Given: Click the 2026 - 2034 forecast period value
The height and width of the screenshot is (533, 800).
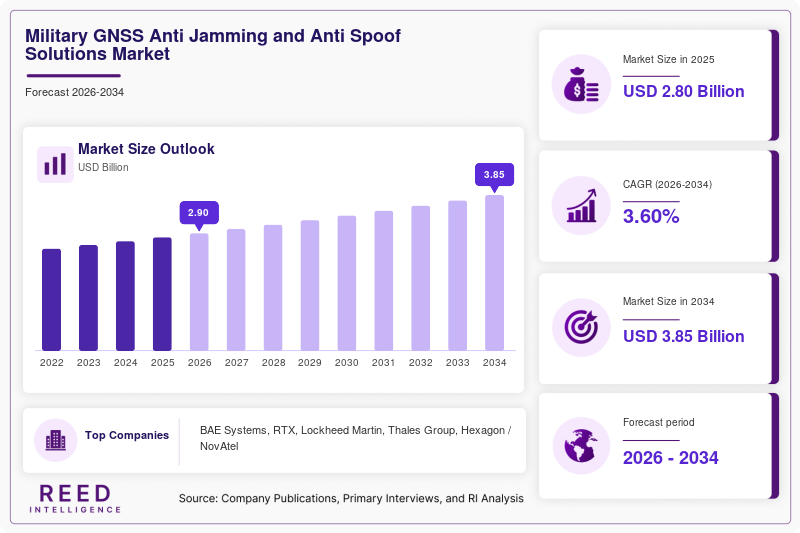Looking at the screenshot, I should tap(670, 458).
